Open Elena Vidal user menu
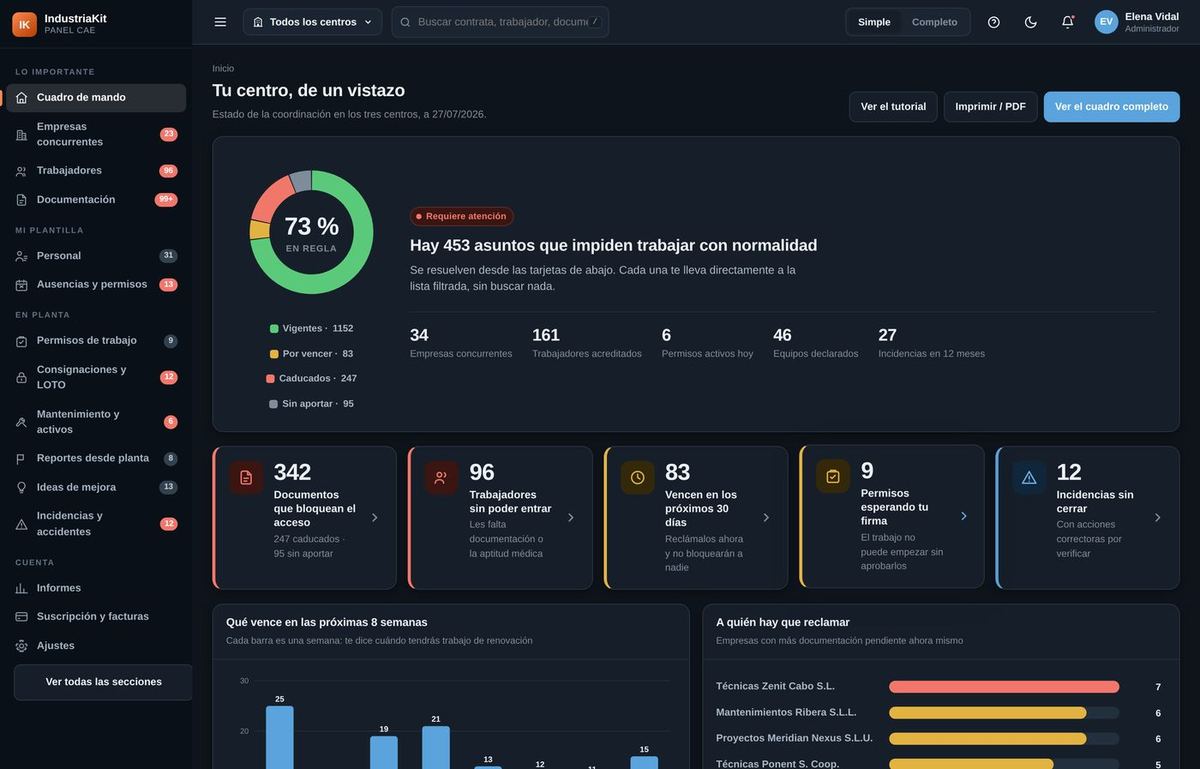The image size is (1200, 769). (x=1137, y=22)
